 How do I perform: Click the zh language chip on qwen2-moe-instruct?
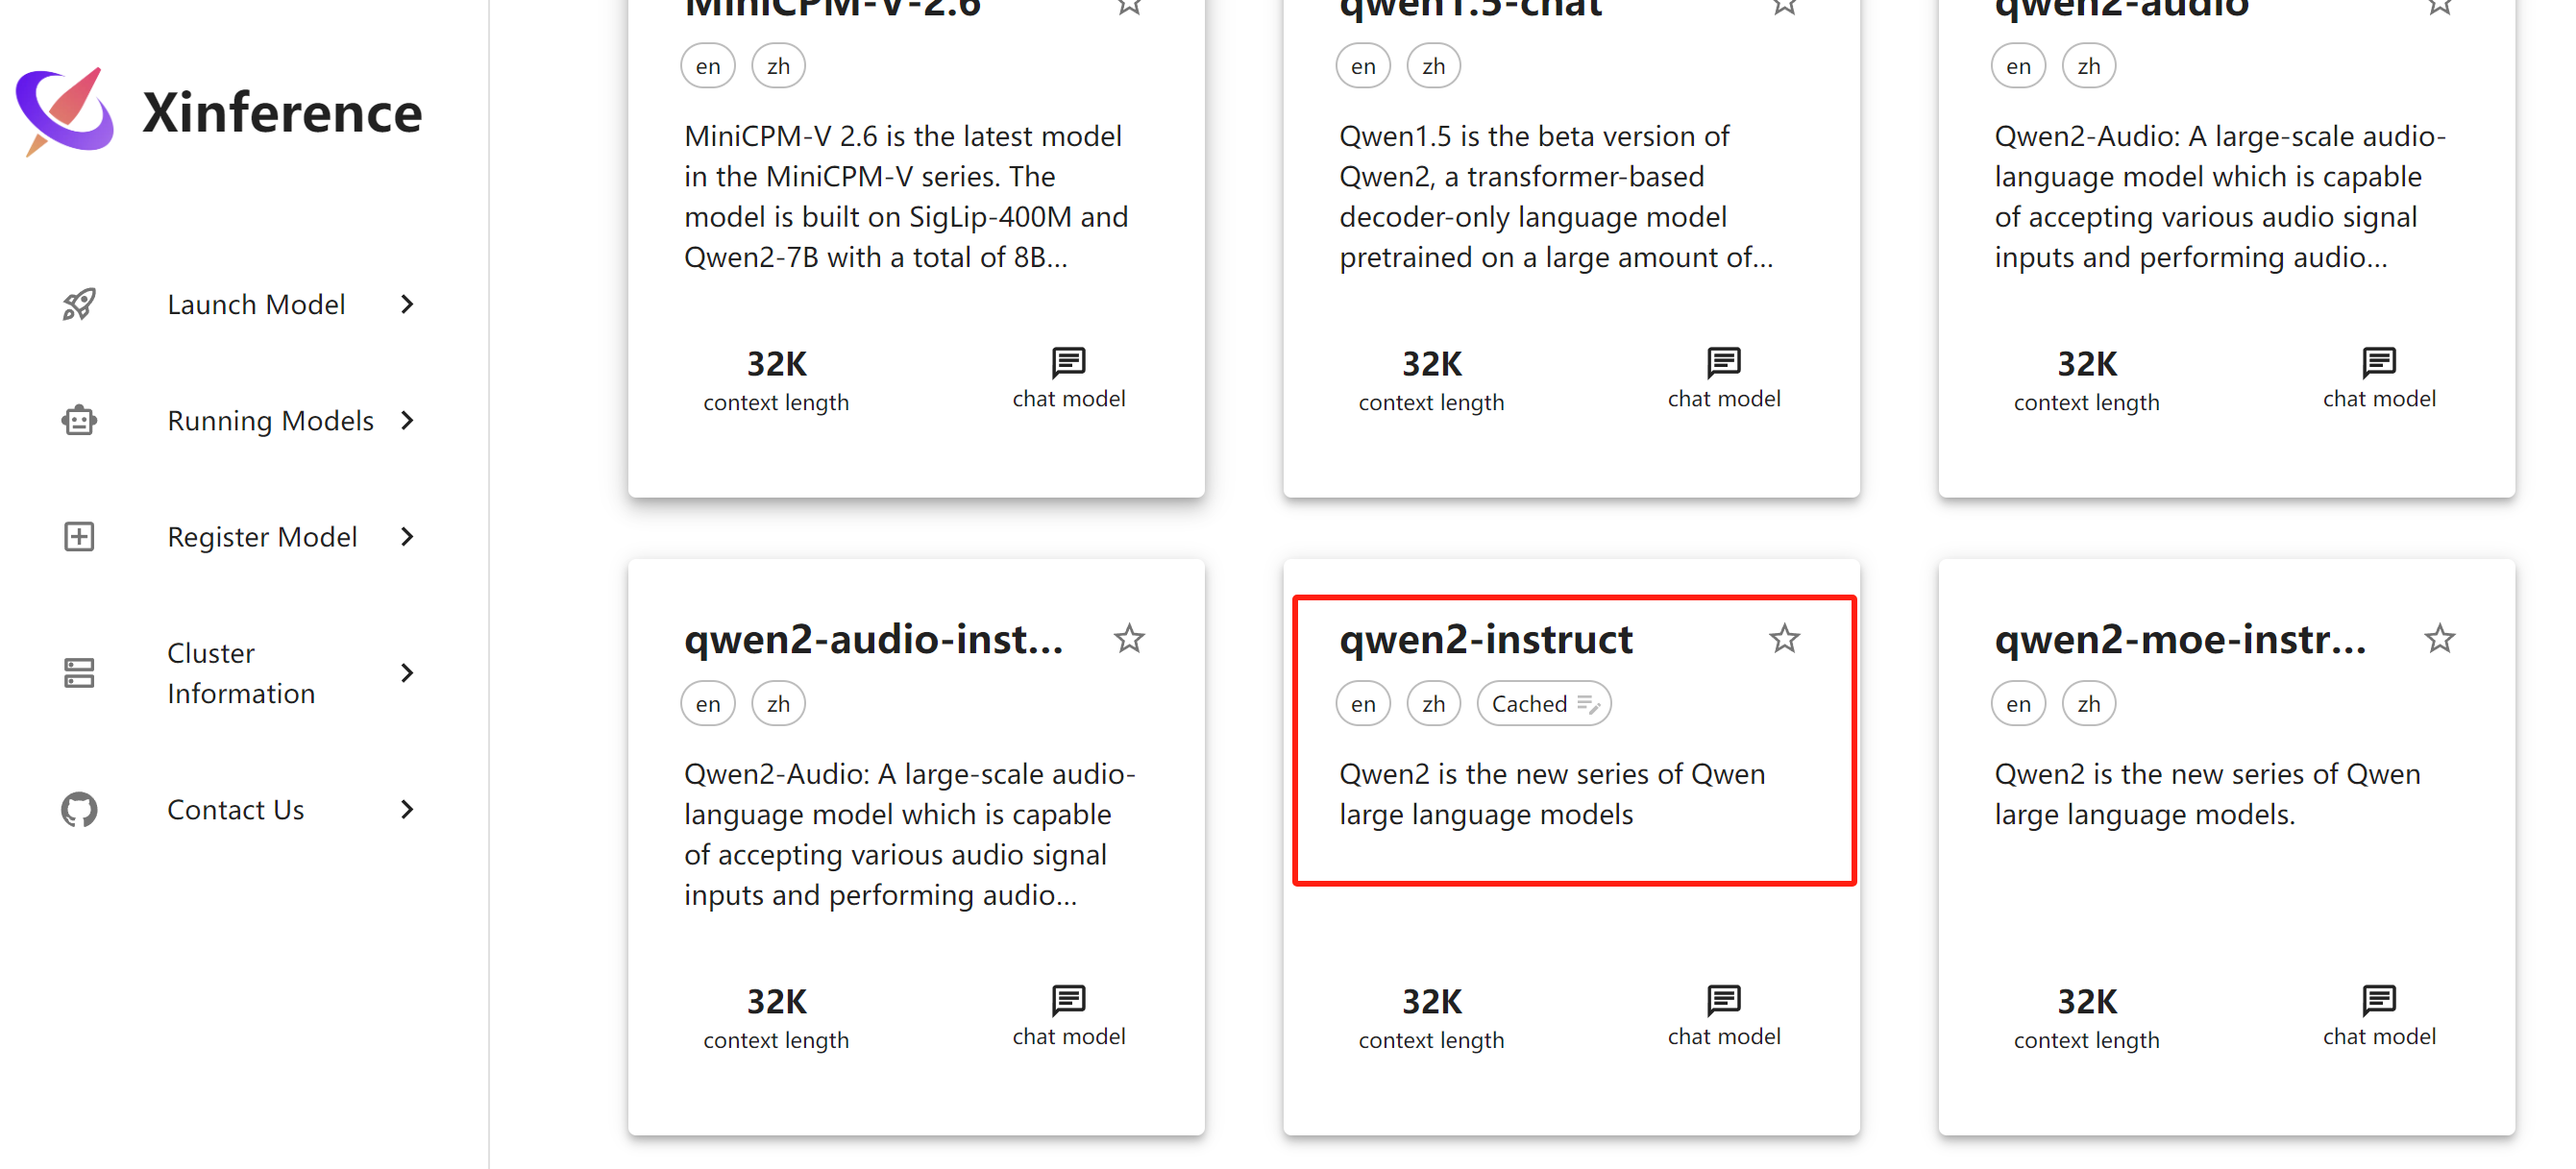pos(2088,704)
